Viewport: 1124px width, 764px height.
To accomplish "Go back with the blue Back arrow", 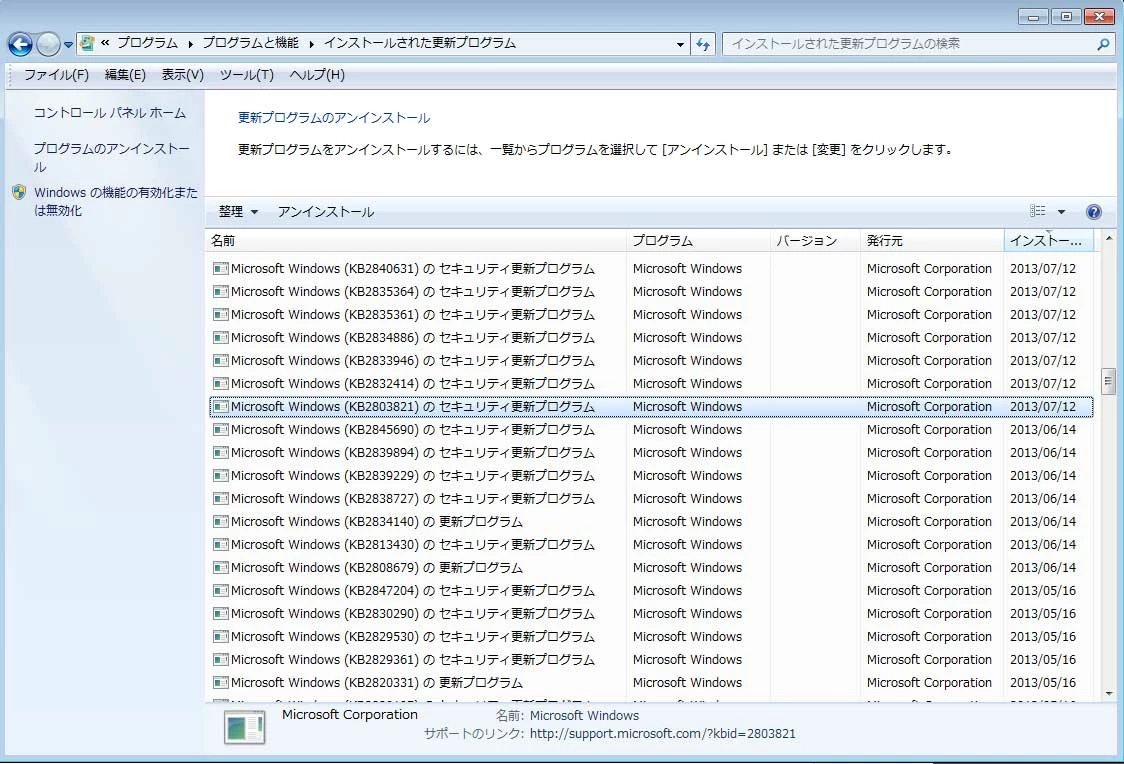I will 20,44.
